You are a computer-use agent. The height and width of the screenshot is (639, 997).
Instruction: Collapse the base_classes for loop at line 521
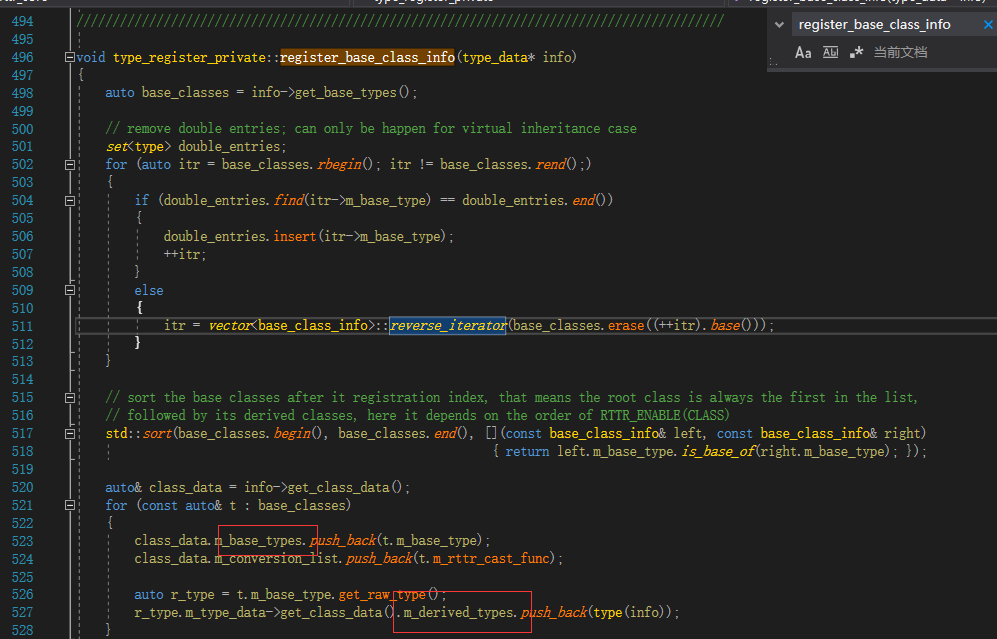[x=68, y=505]
